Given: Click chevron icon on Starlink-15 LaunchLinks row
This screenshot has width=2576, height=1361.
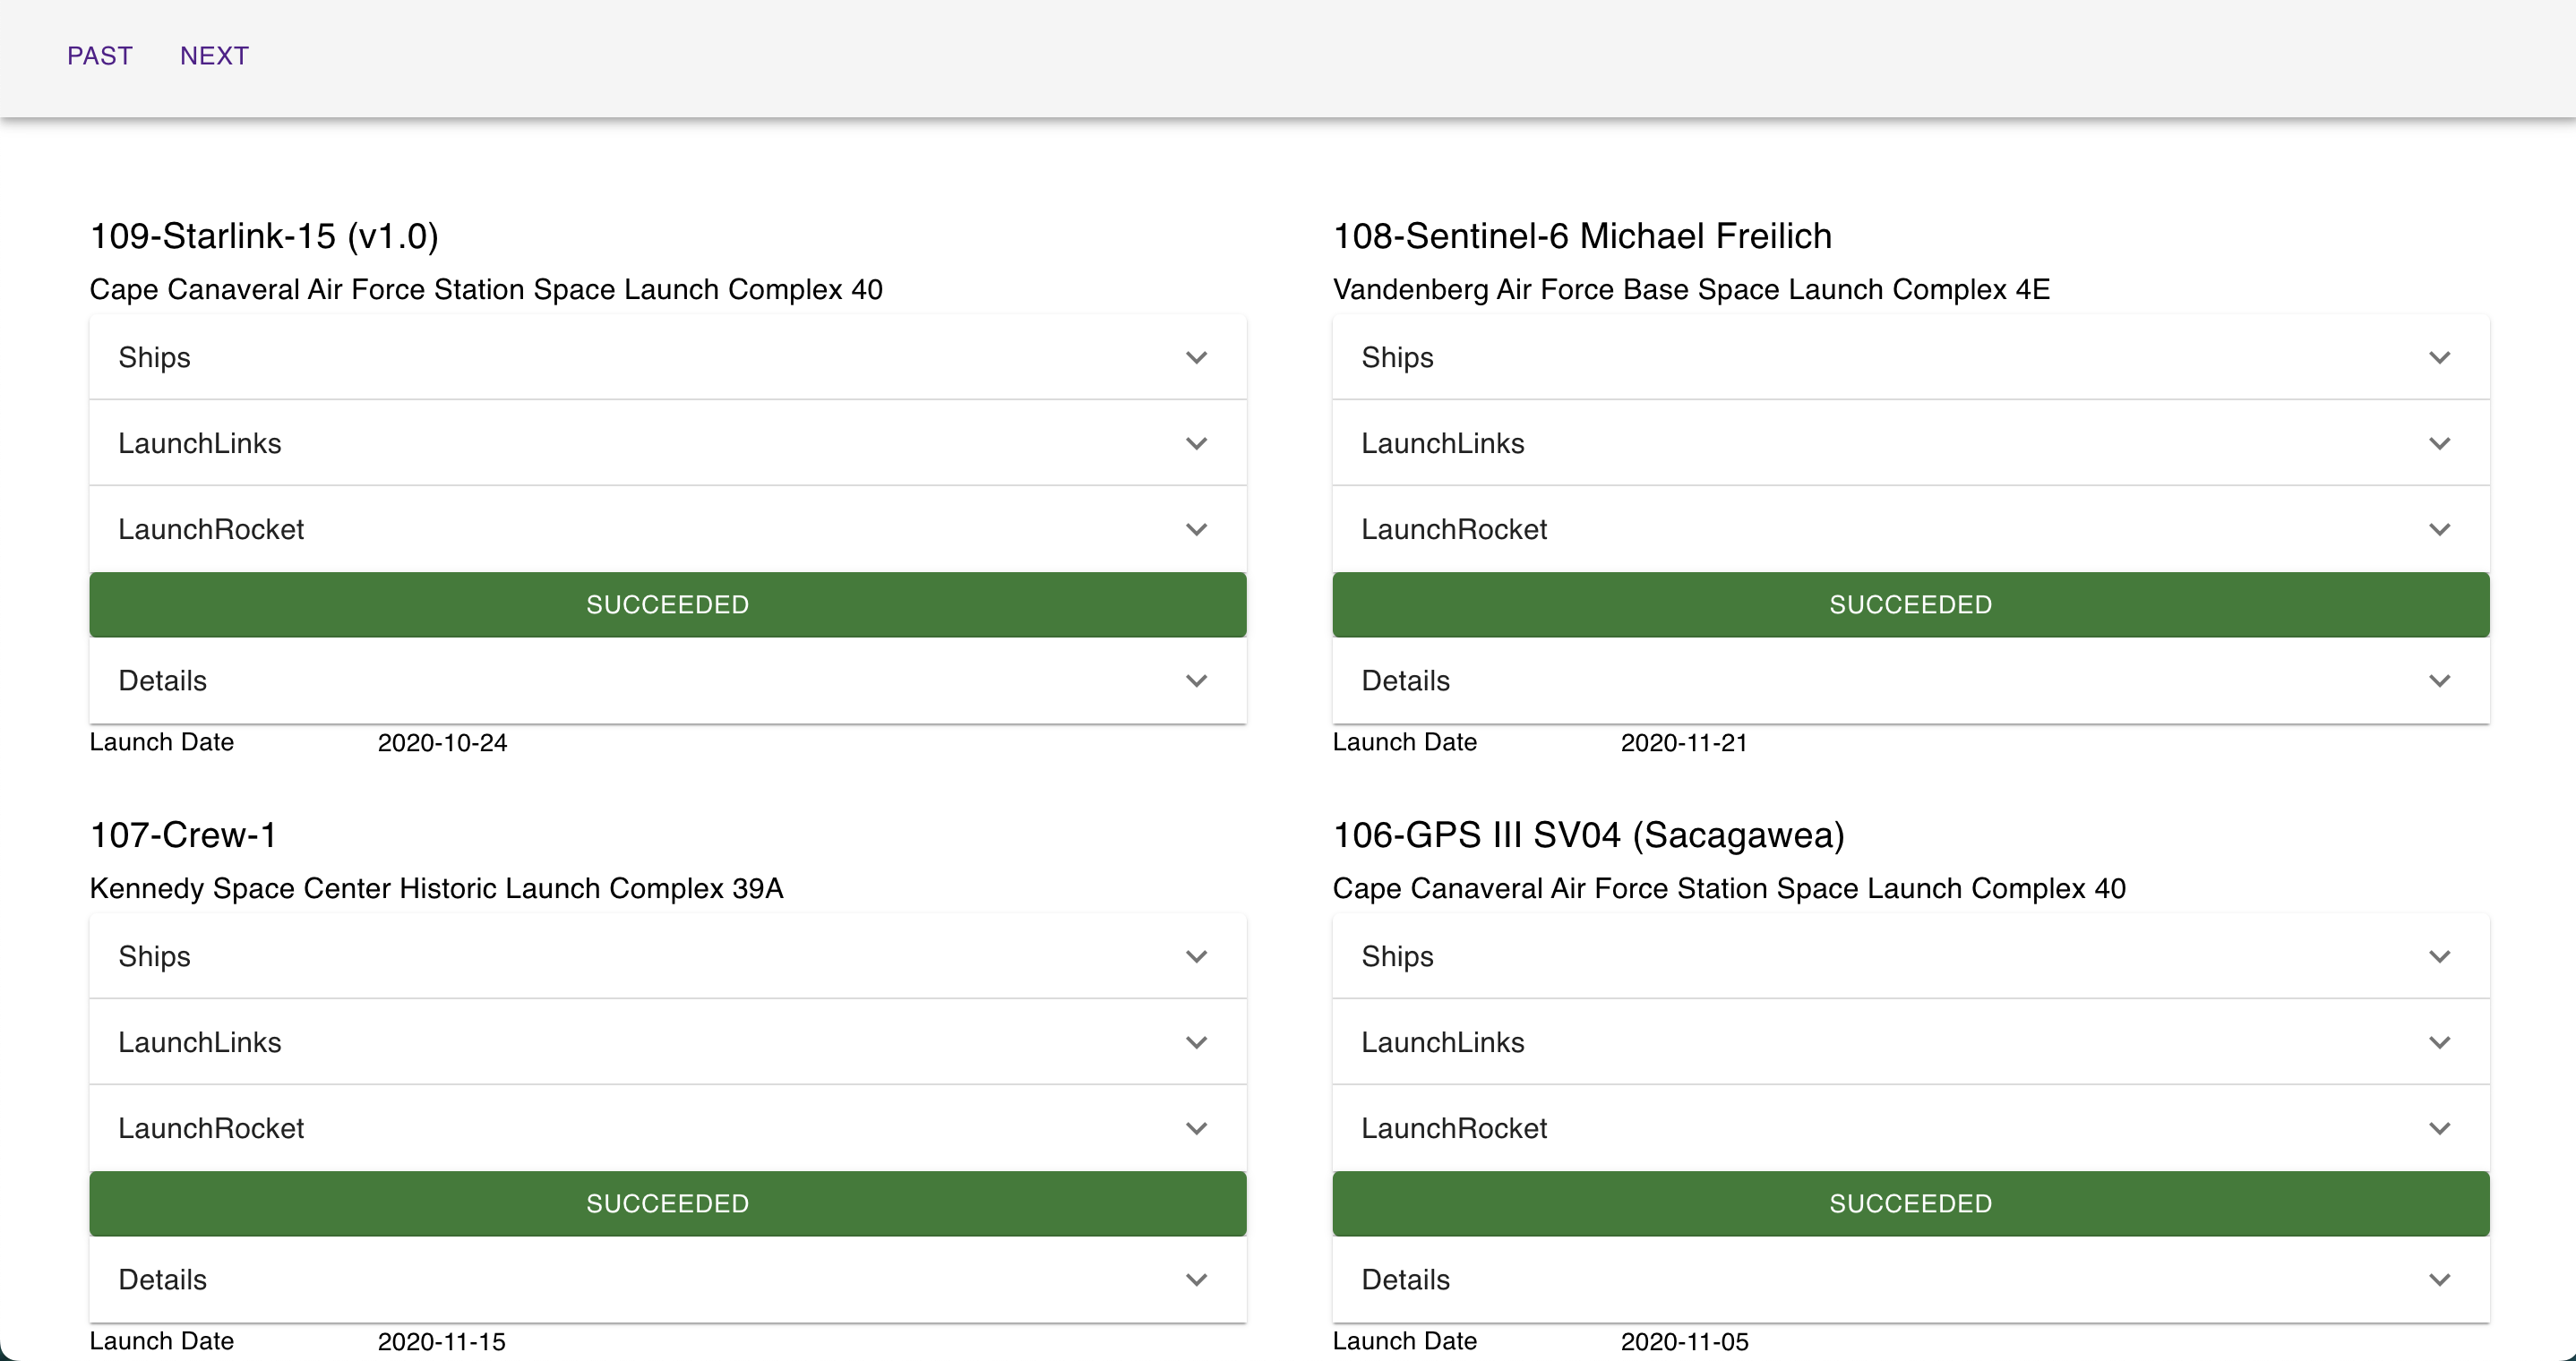Looking at the screenshot, I should coord(1196,443).
